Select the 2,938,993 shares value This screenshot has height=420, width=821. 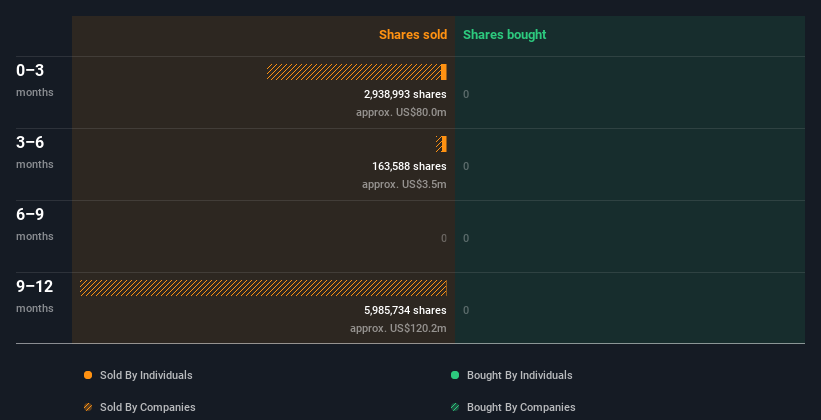(405, 94)
